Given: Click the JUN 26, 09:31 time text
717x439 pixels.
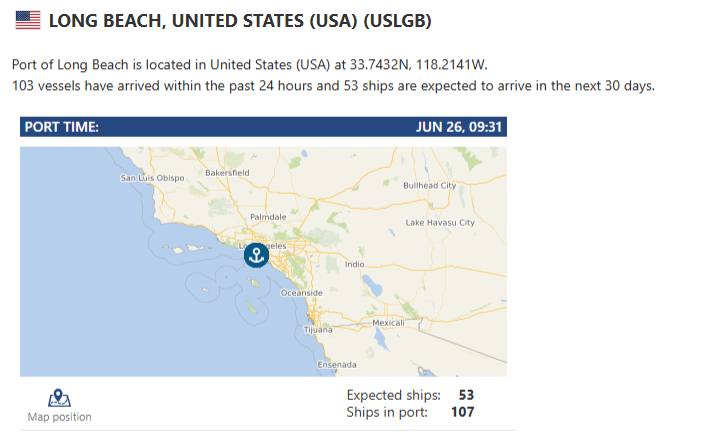Looking at the screenshot, I should (x=459, y=127).
